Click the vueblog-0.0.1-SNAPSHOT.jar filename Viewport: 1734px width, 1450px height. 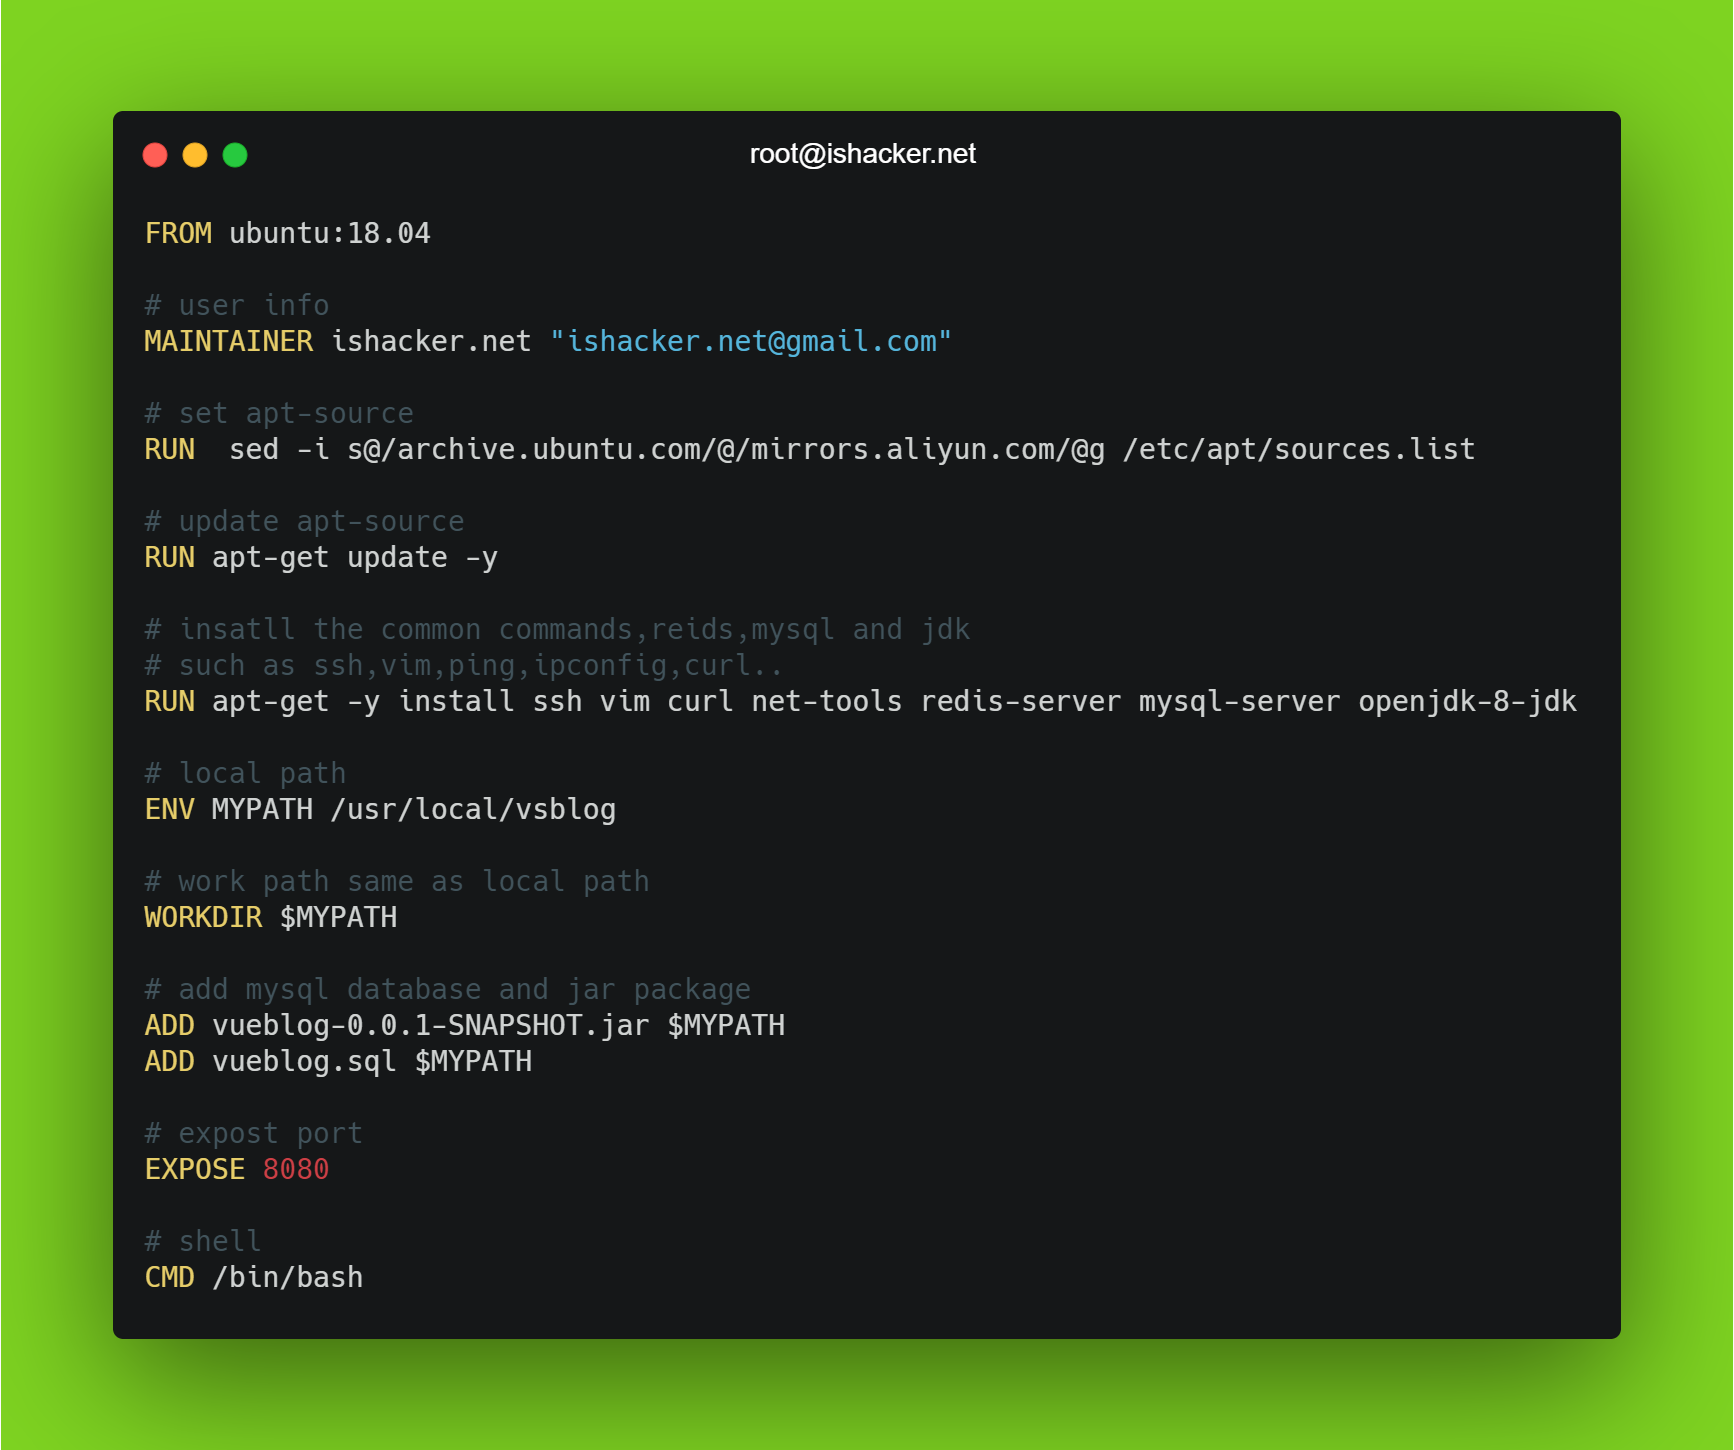(x=430, y=1025)
